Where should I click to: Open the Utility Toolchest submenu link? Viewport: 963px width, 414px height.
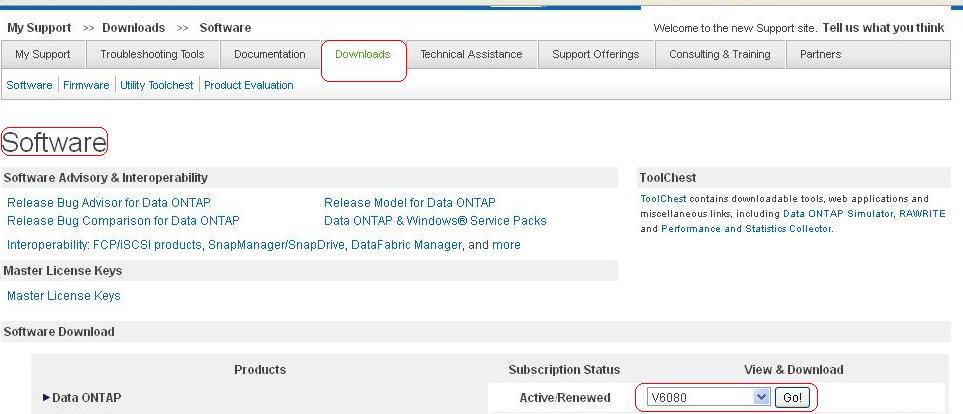coord(157,85)
